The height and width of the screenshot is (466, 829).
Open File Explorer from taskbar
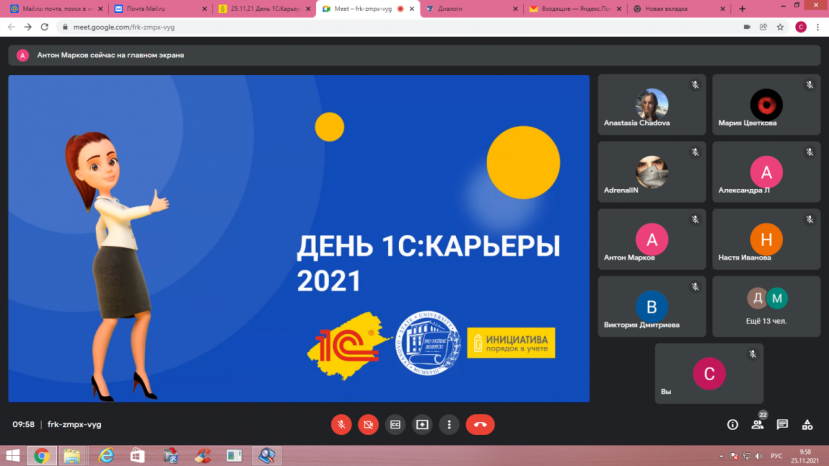(x=72, y=455)
